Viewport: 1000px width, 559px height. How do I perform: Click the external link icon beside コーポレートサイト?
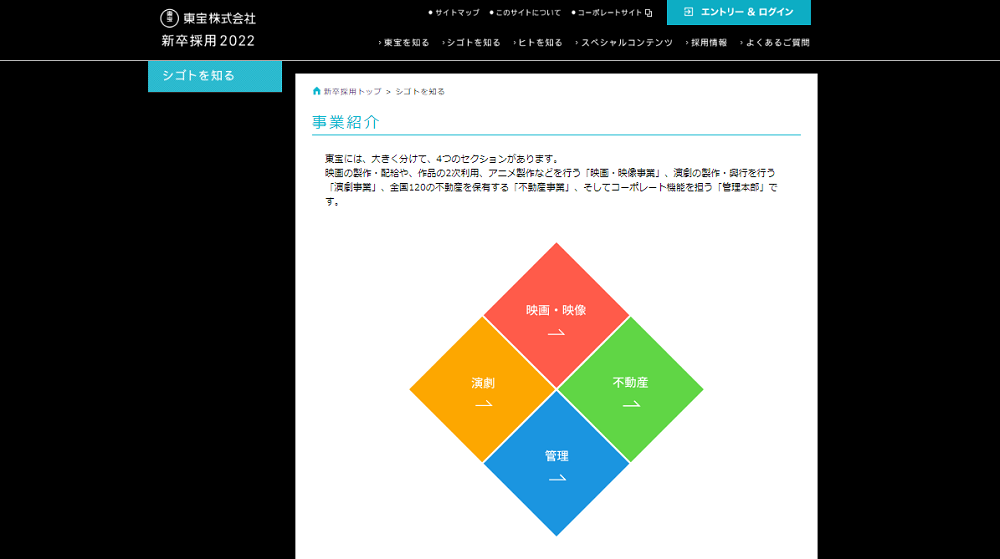tap(649, 13)
